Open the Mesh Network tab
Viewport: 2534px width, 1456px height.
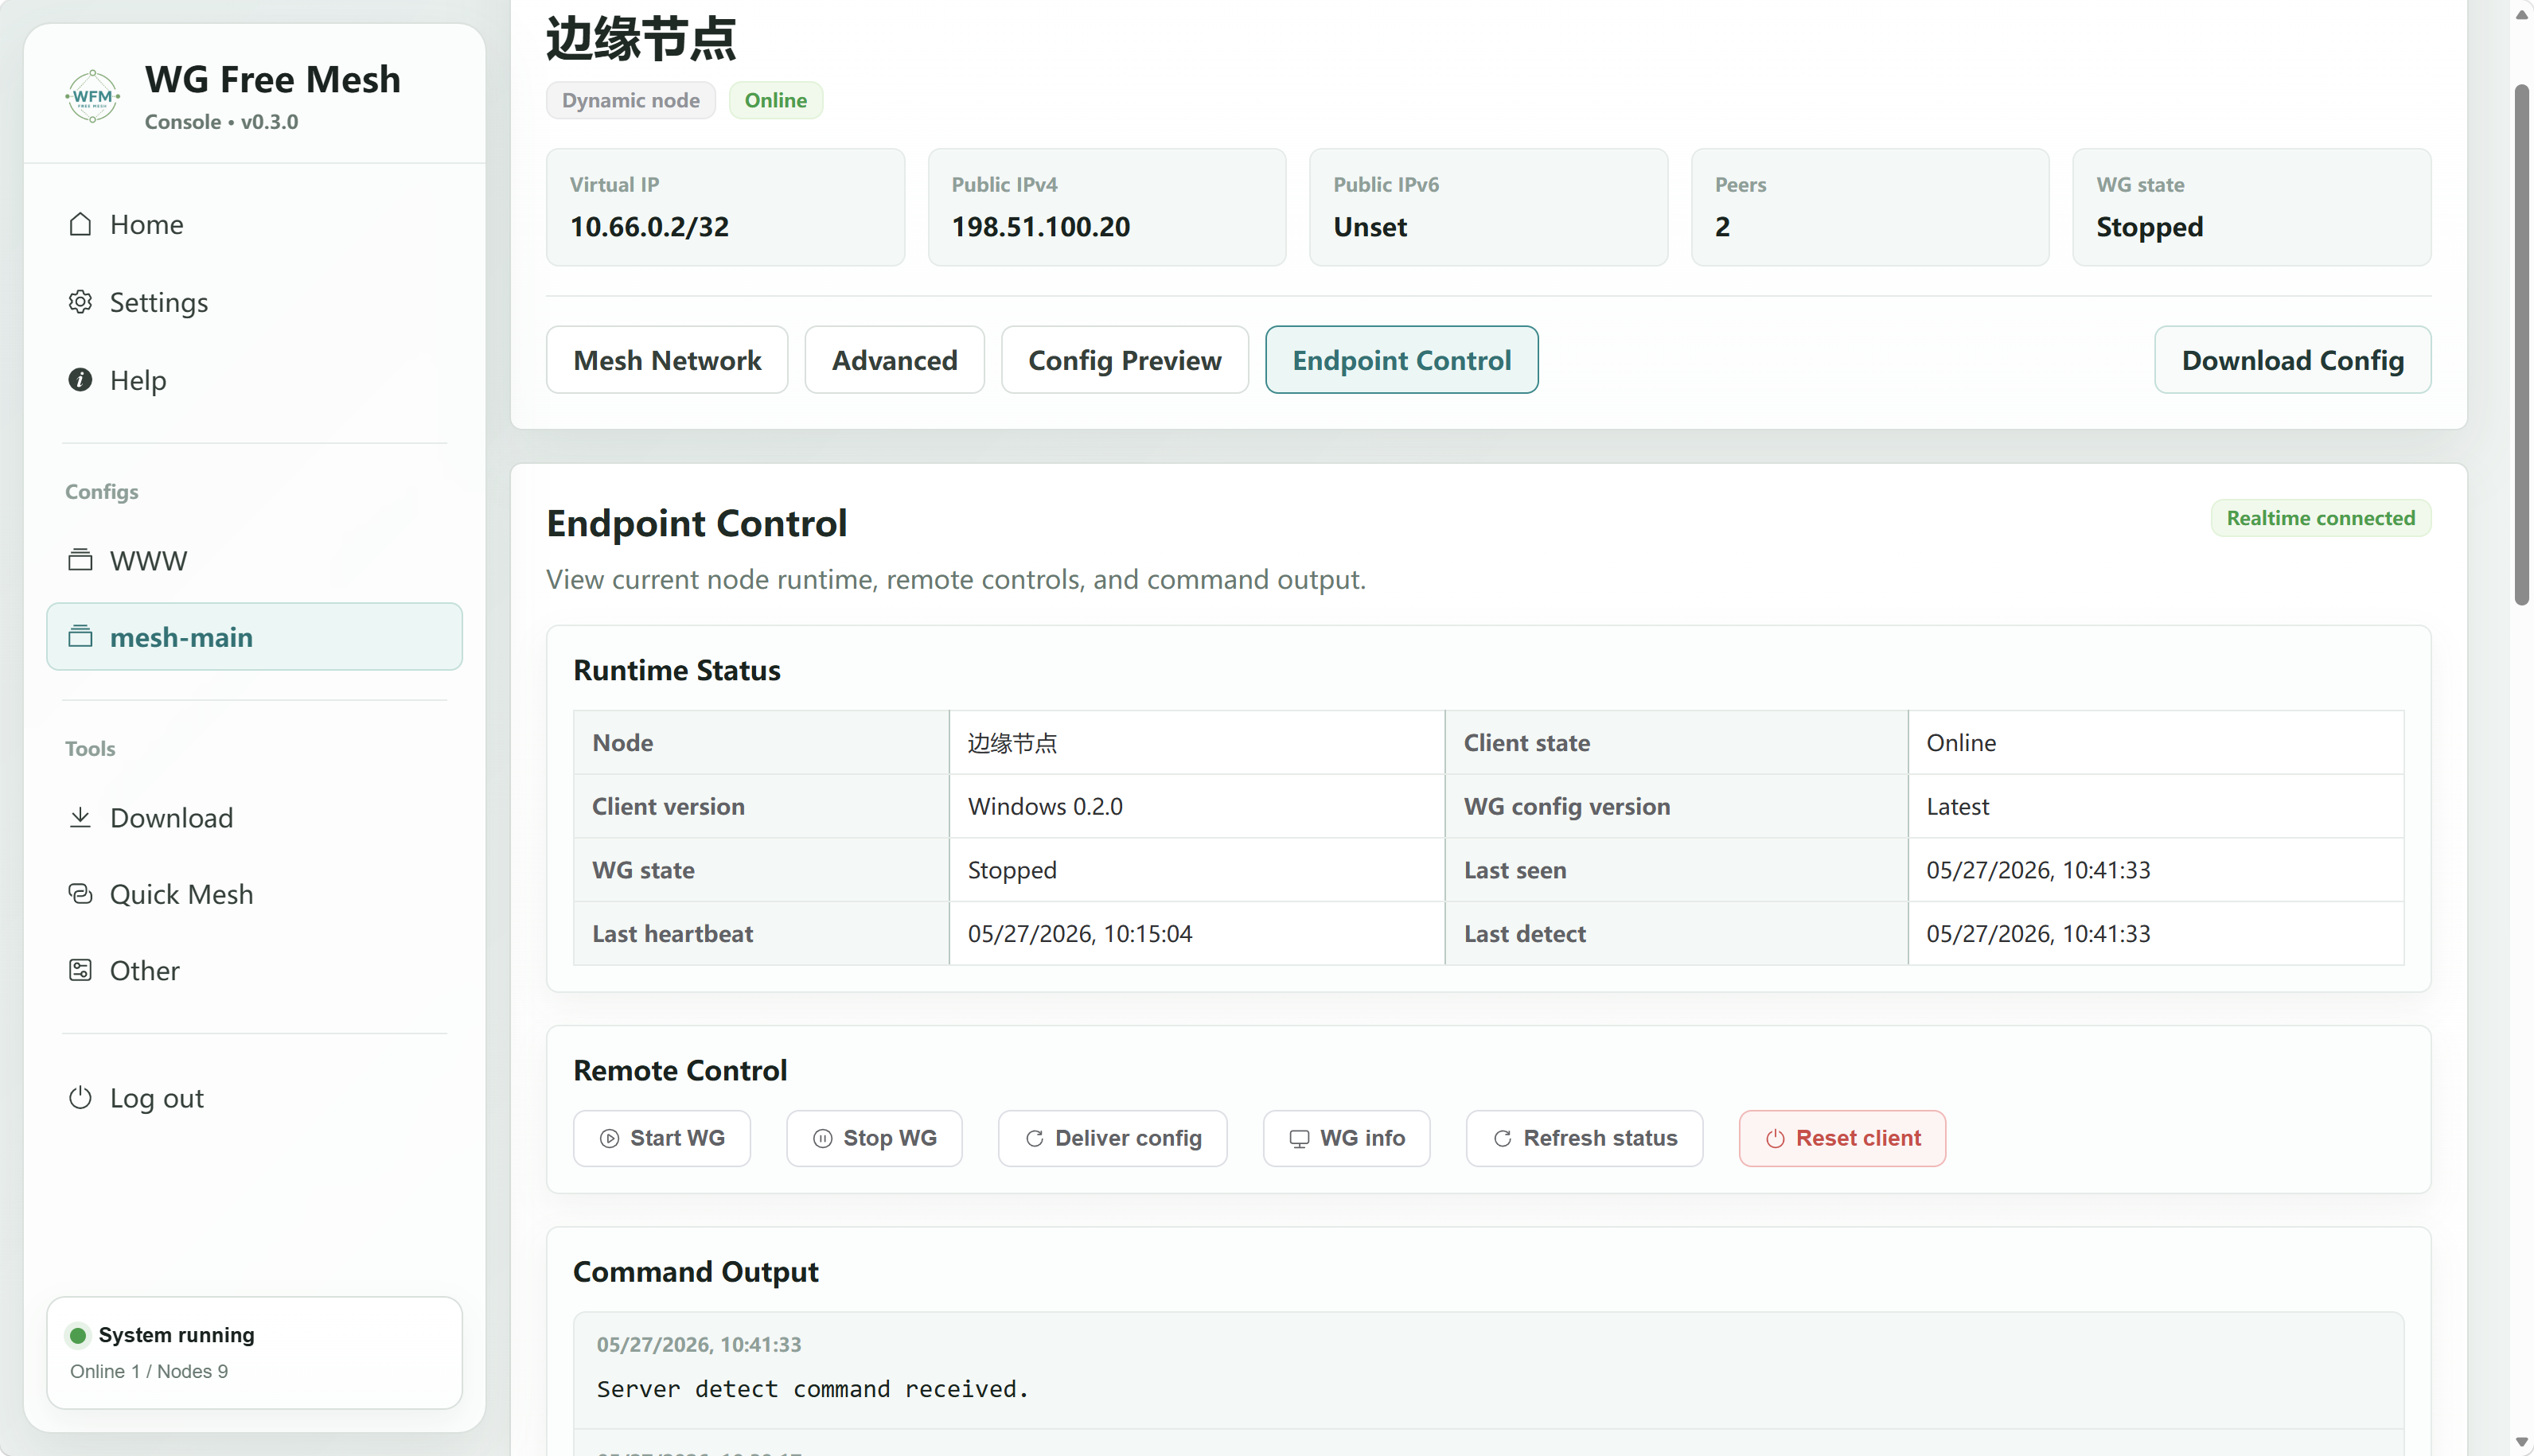click(x=667, y=360)
